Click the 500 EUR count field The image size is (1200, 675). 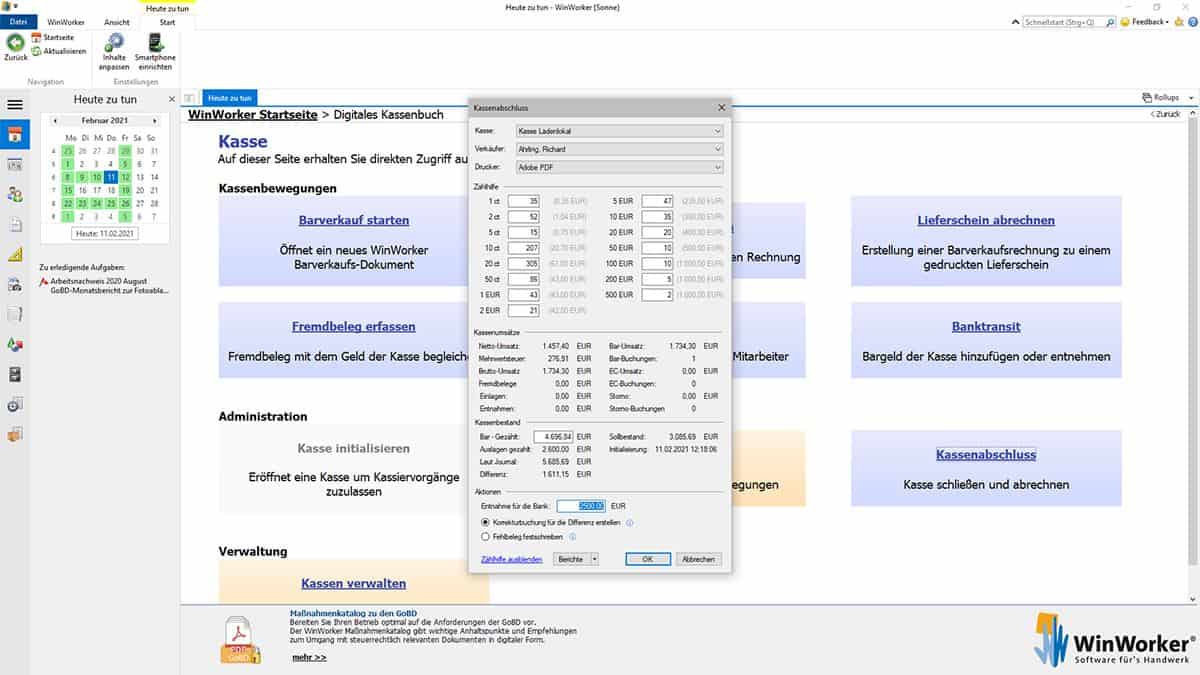(x=658, y=295)
